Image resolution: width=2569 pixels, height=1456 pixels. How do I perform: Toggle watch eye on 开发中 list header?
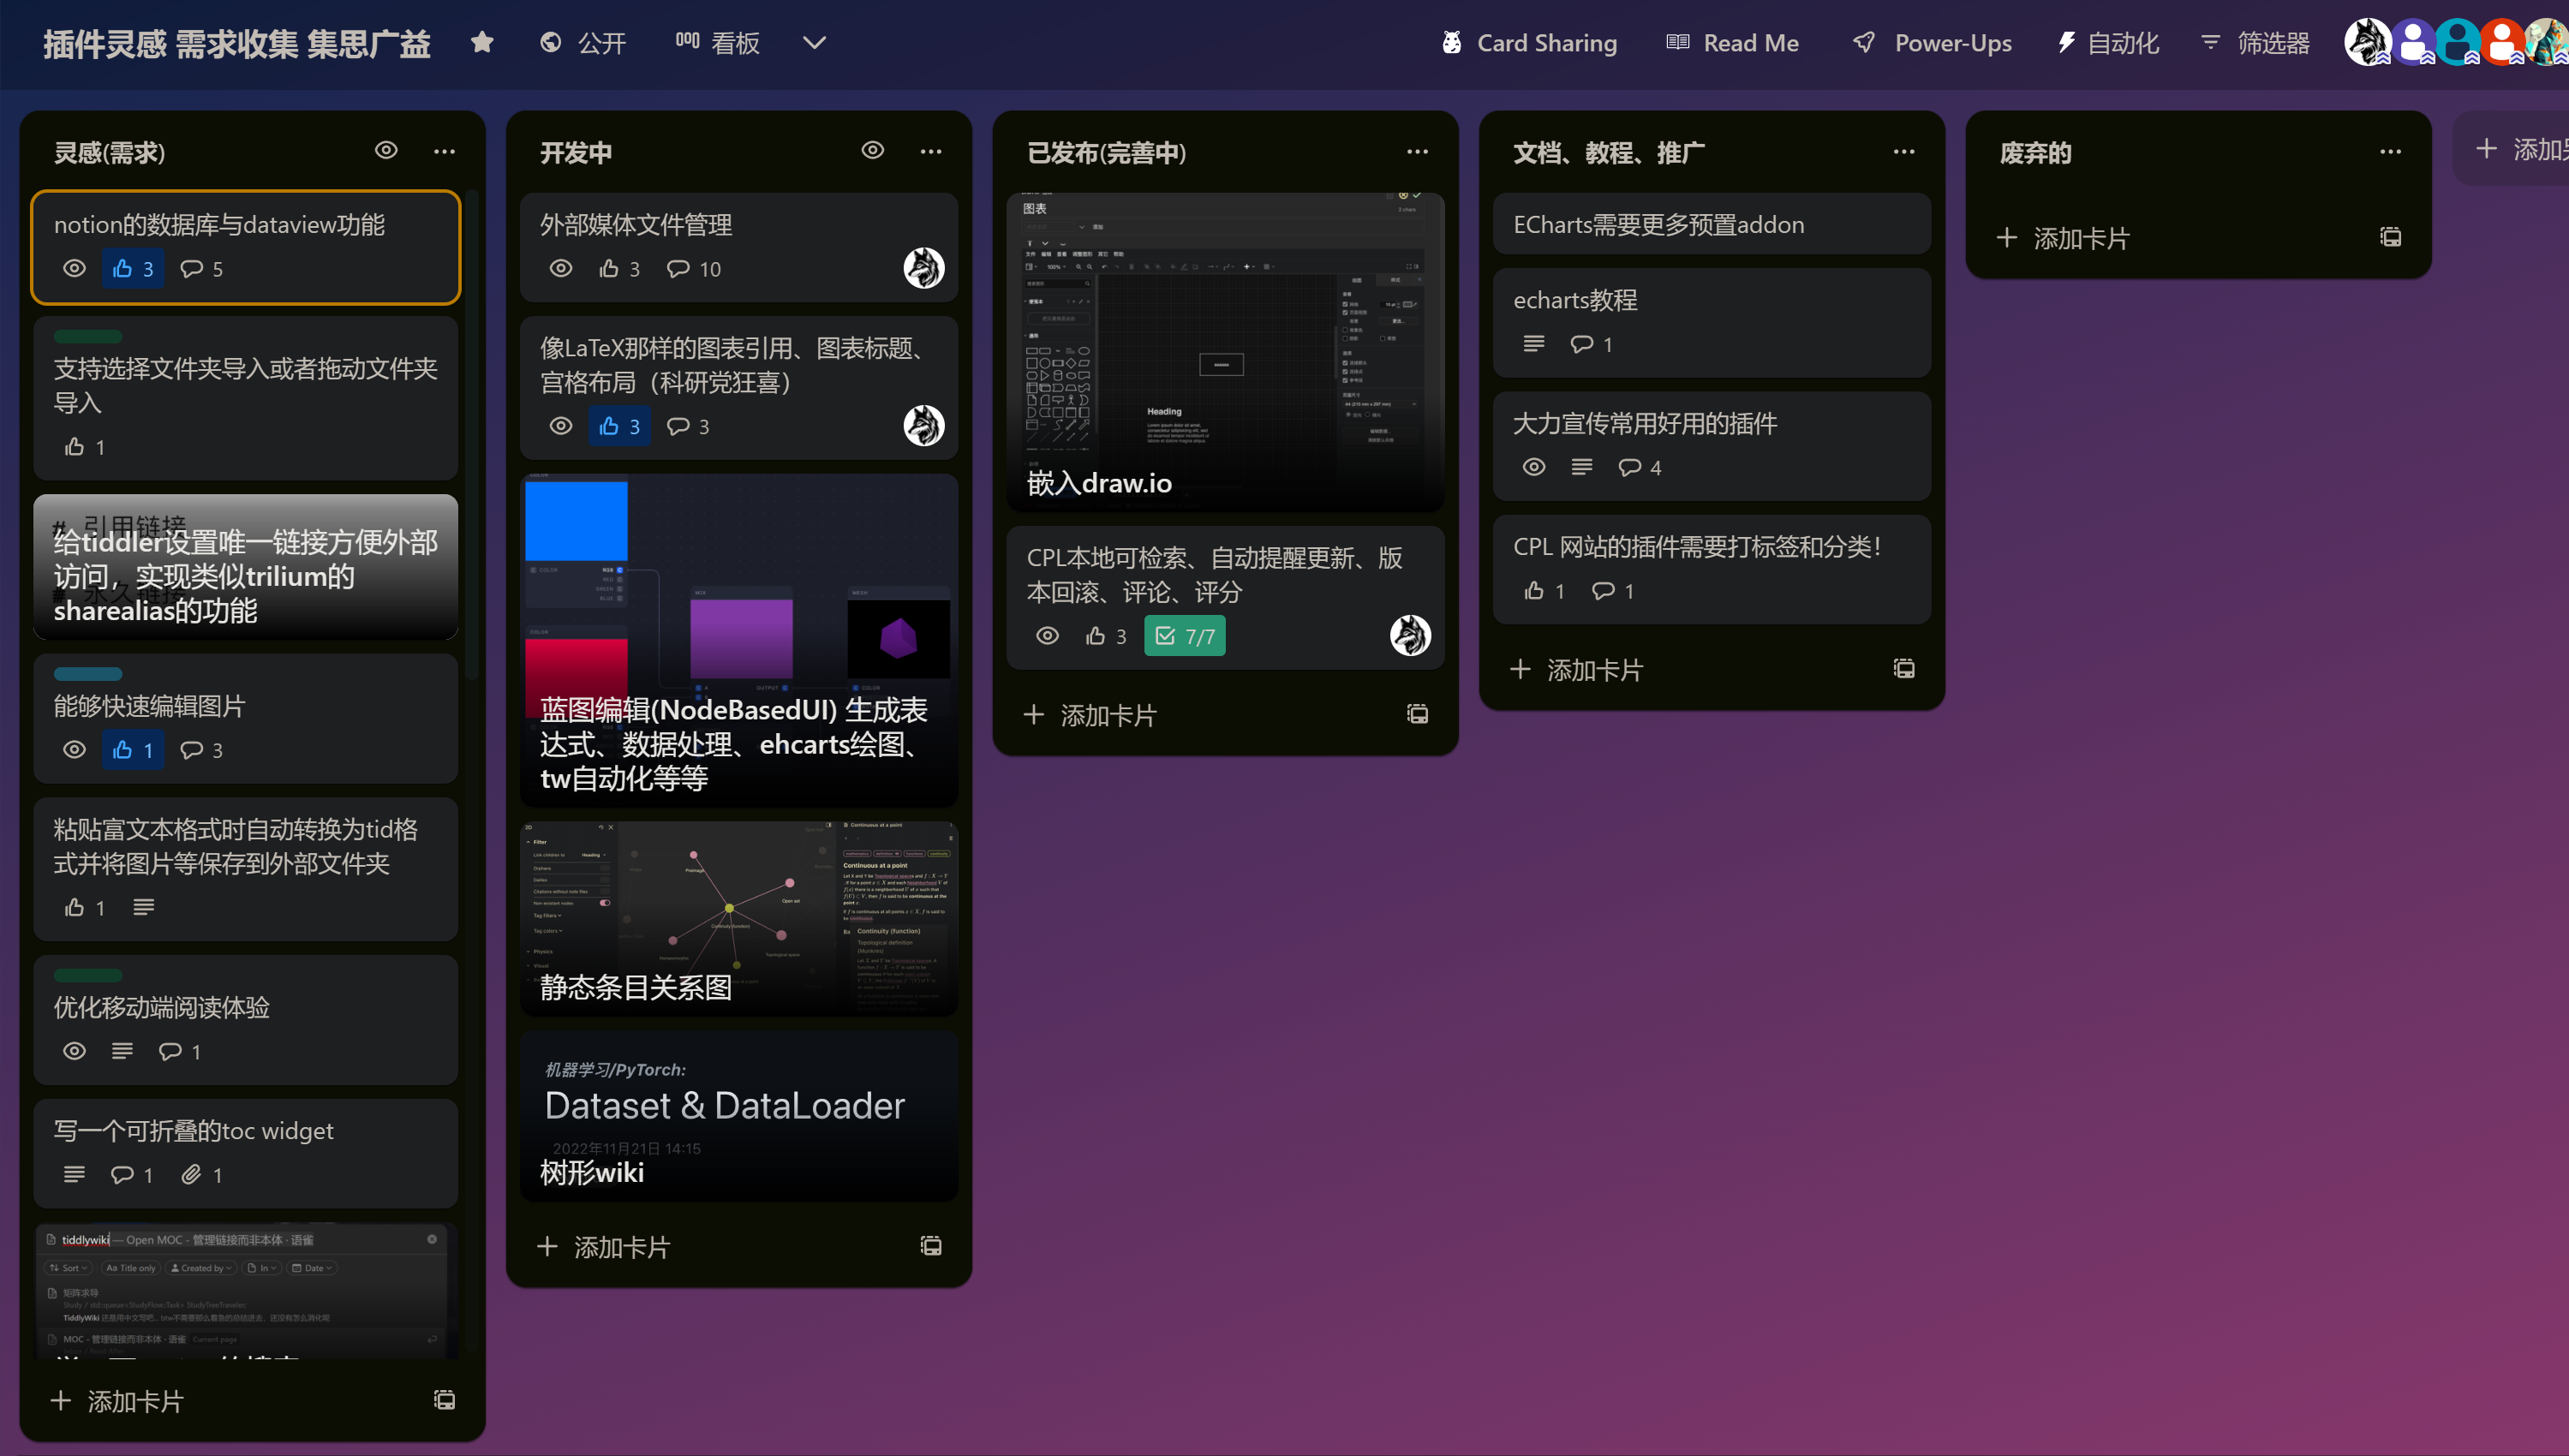pyautogui.click(x=872, y=151)
